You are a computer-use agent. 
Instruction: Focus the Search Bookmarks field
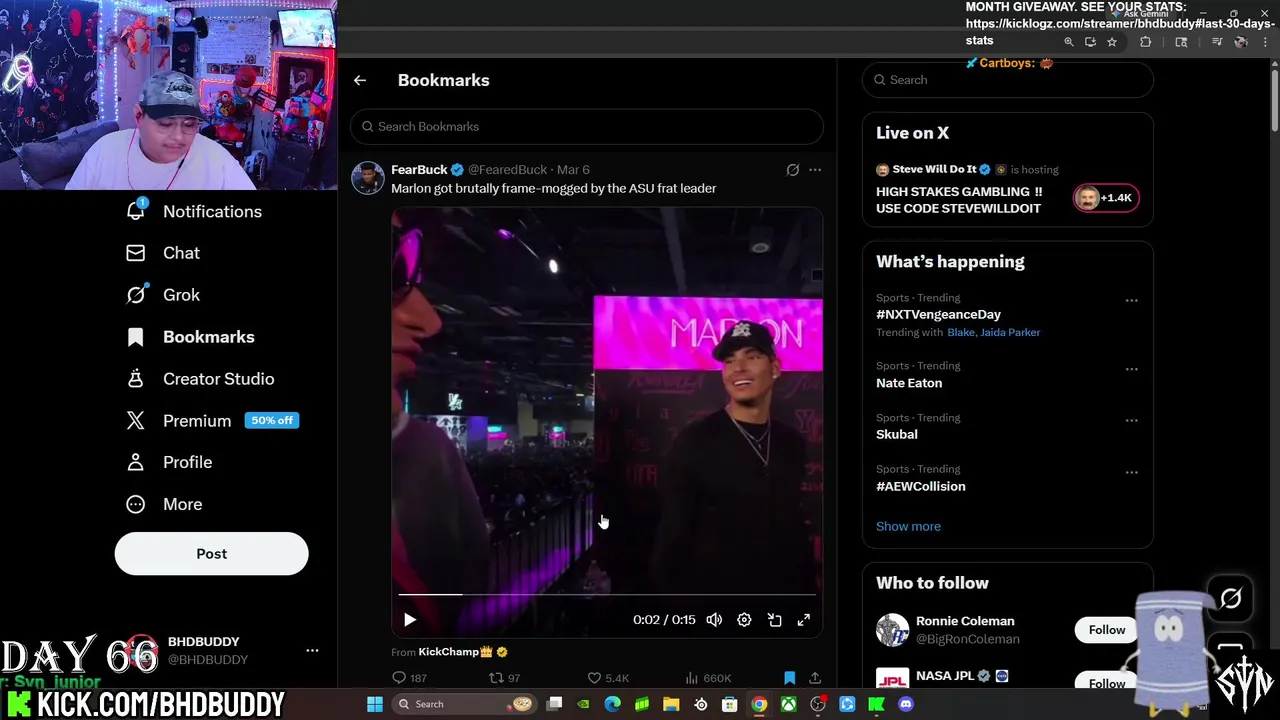click(587, 126)
